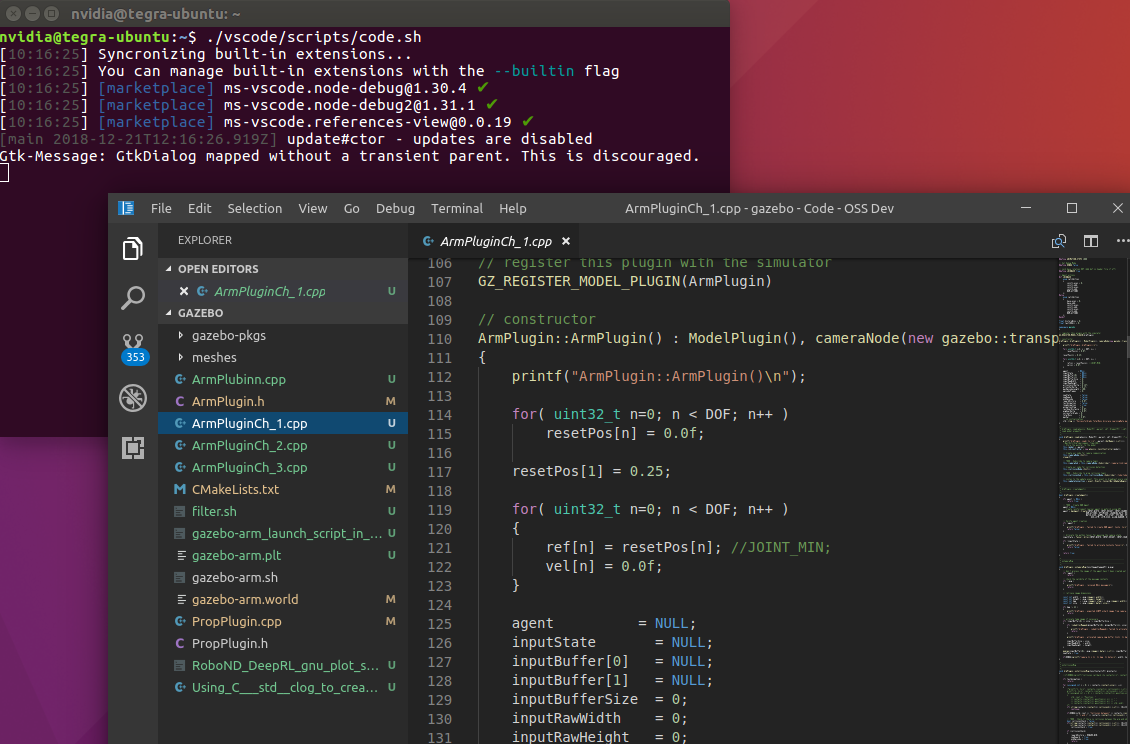Viewport: 1130px width, 744px height.
Task: Click the //JOINT_MIN comment on line 121
Action: tap(780, 547)
